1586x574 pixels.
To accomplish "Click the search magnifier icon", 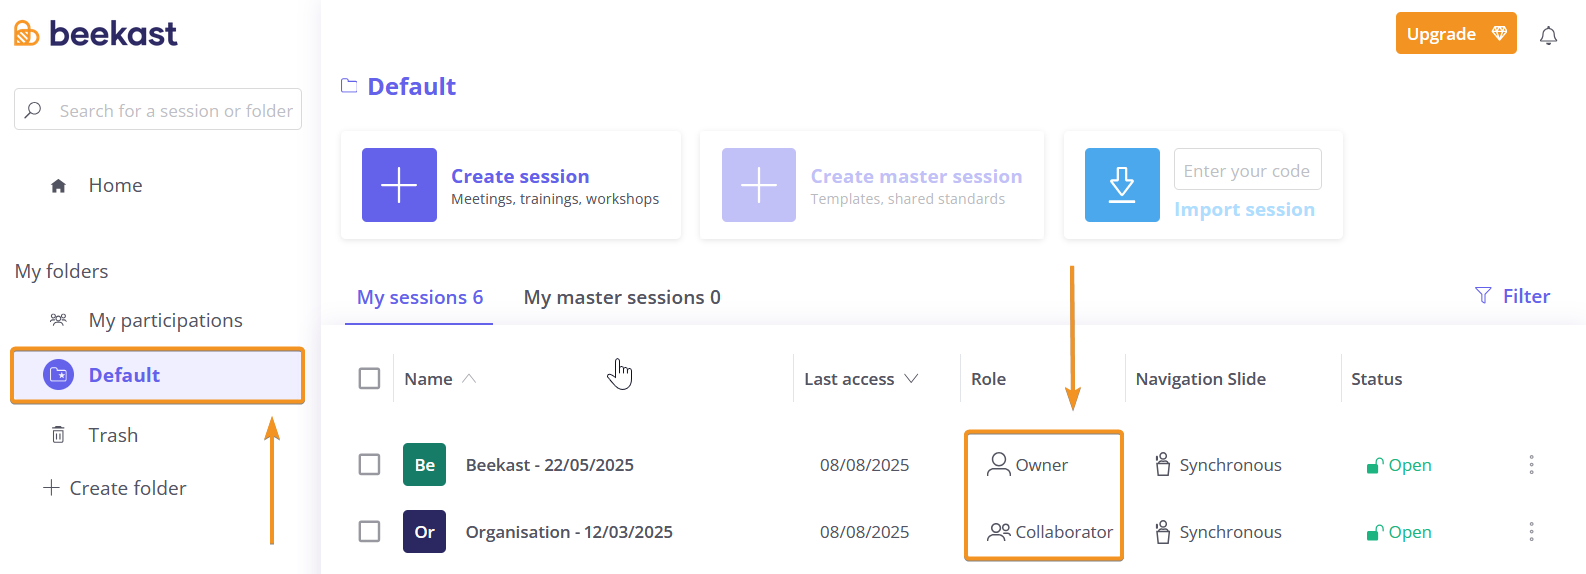I will point(33,110).
